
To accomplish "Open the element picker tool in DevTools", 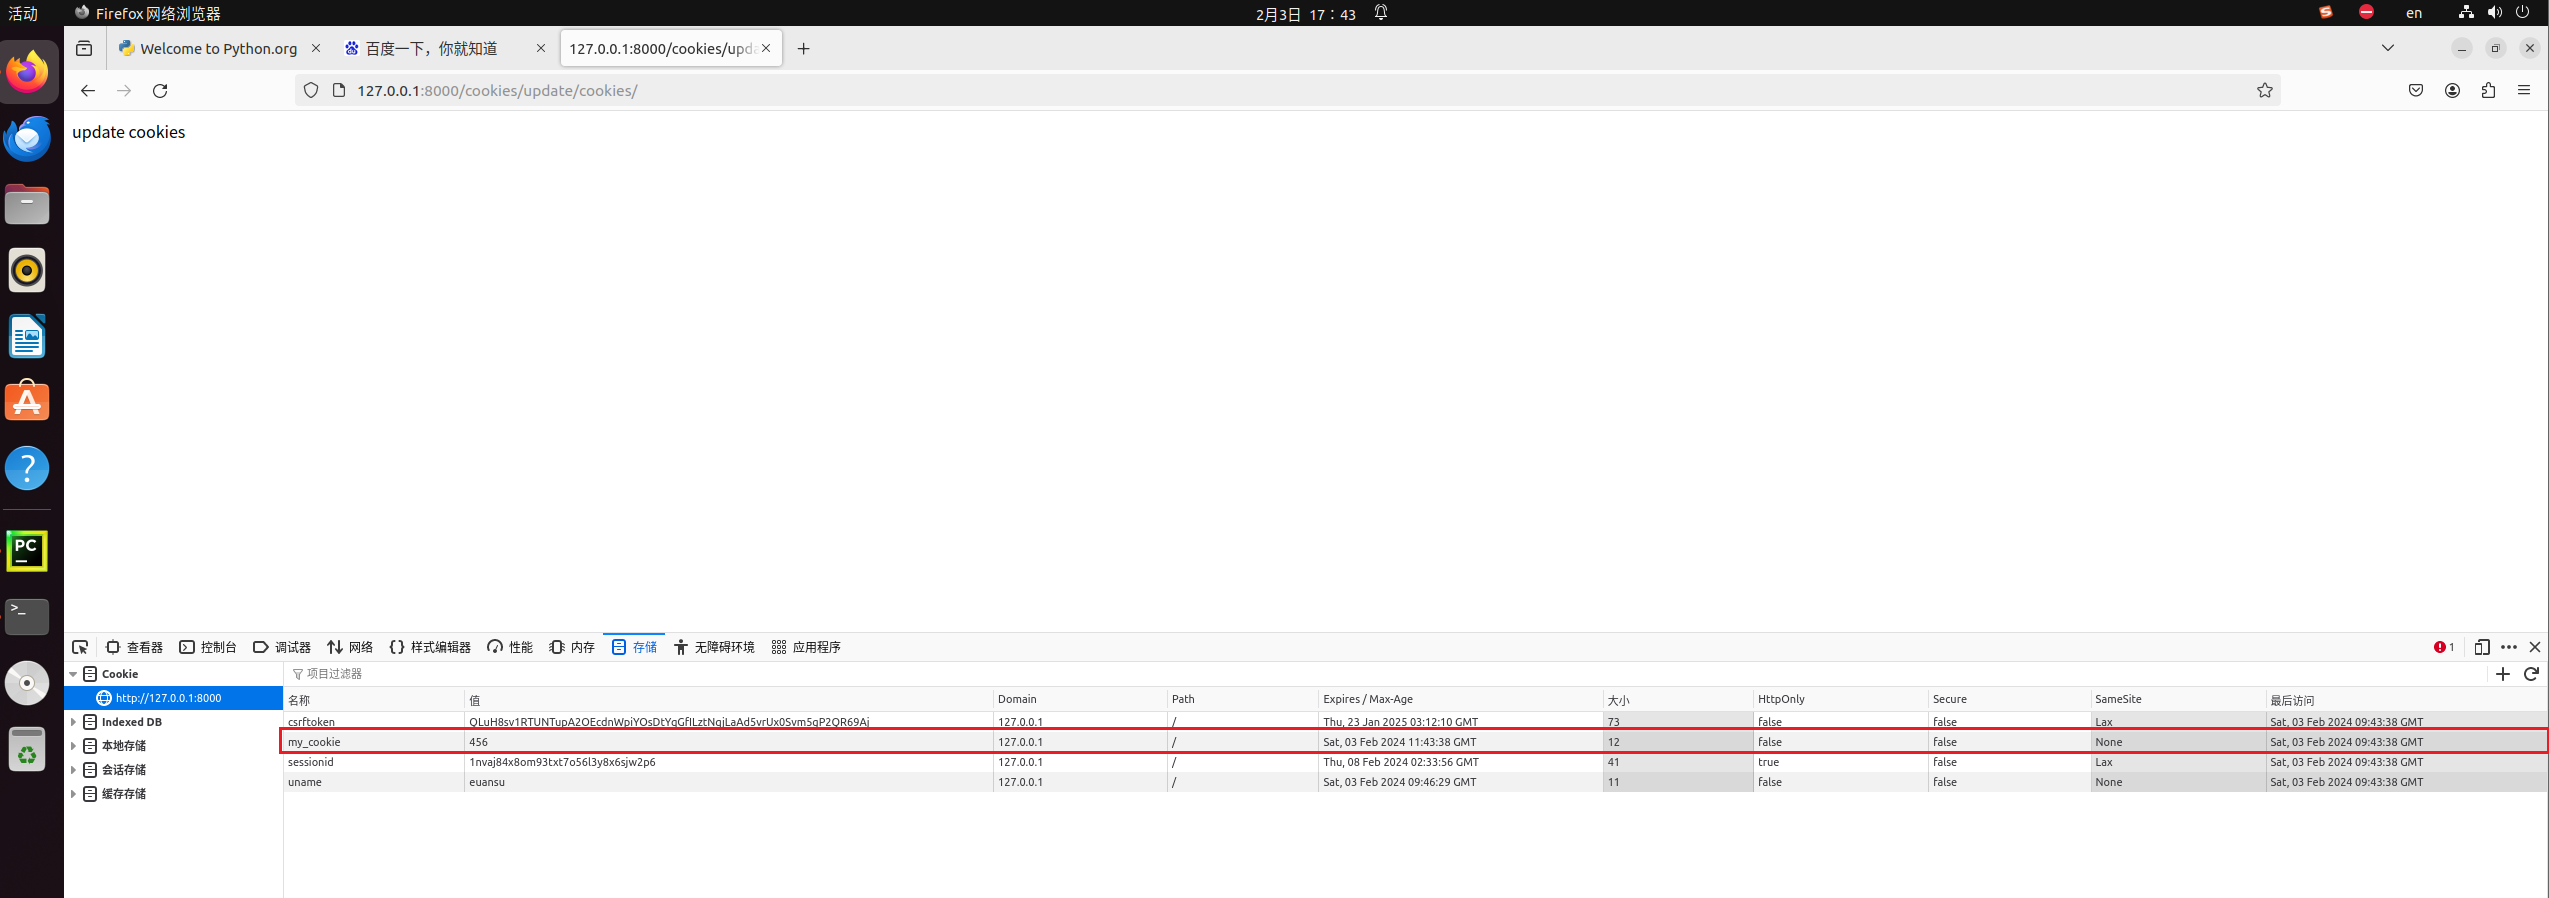I will [x=80, y=647].
